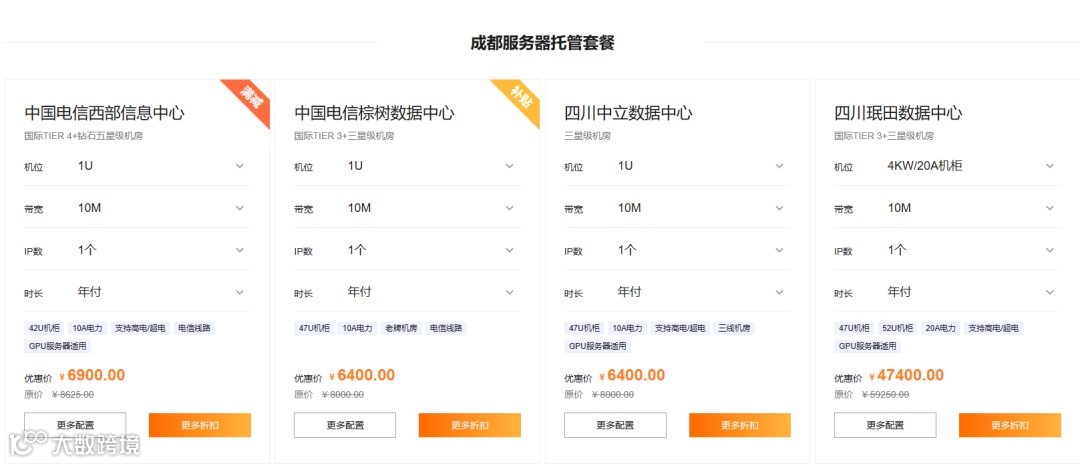Open 机位 4KW/20A机柜 dropdown in 四川珉田 card
The image size is (1080, 464).
click(x=970, y=166)
